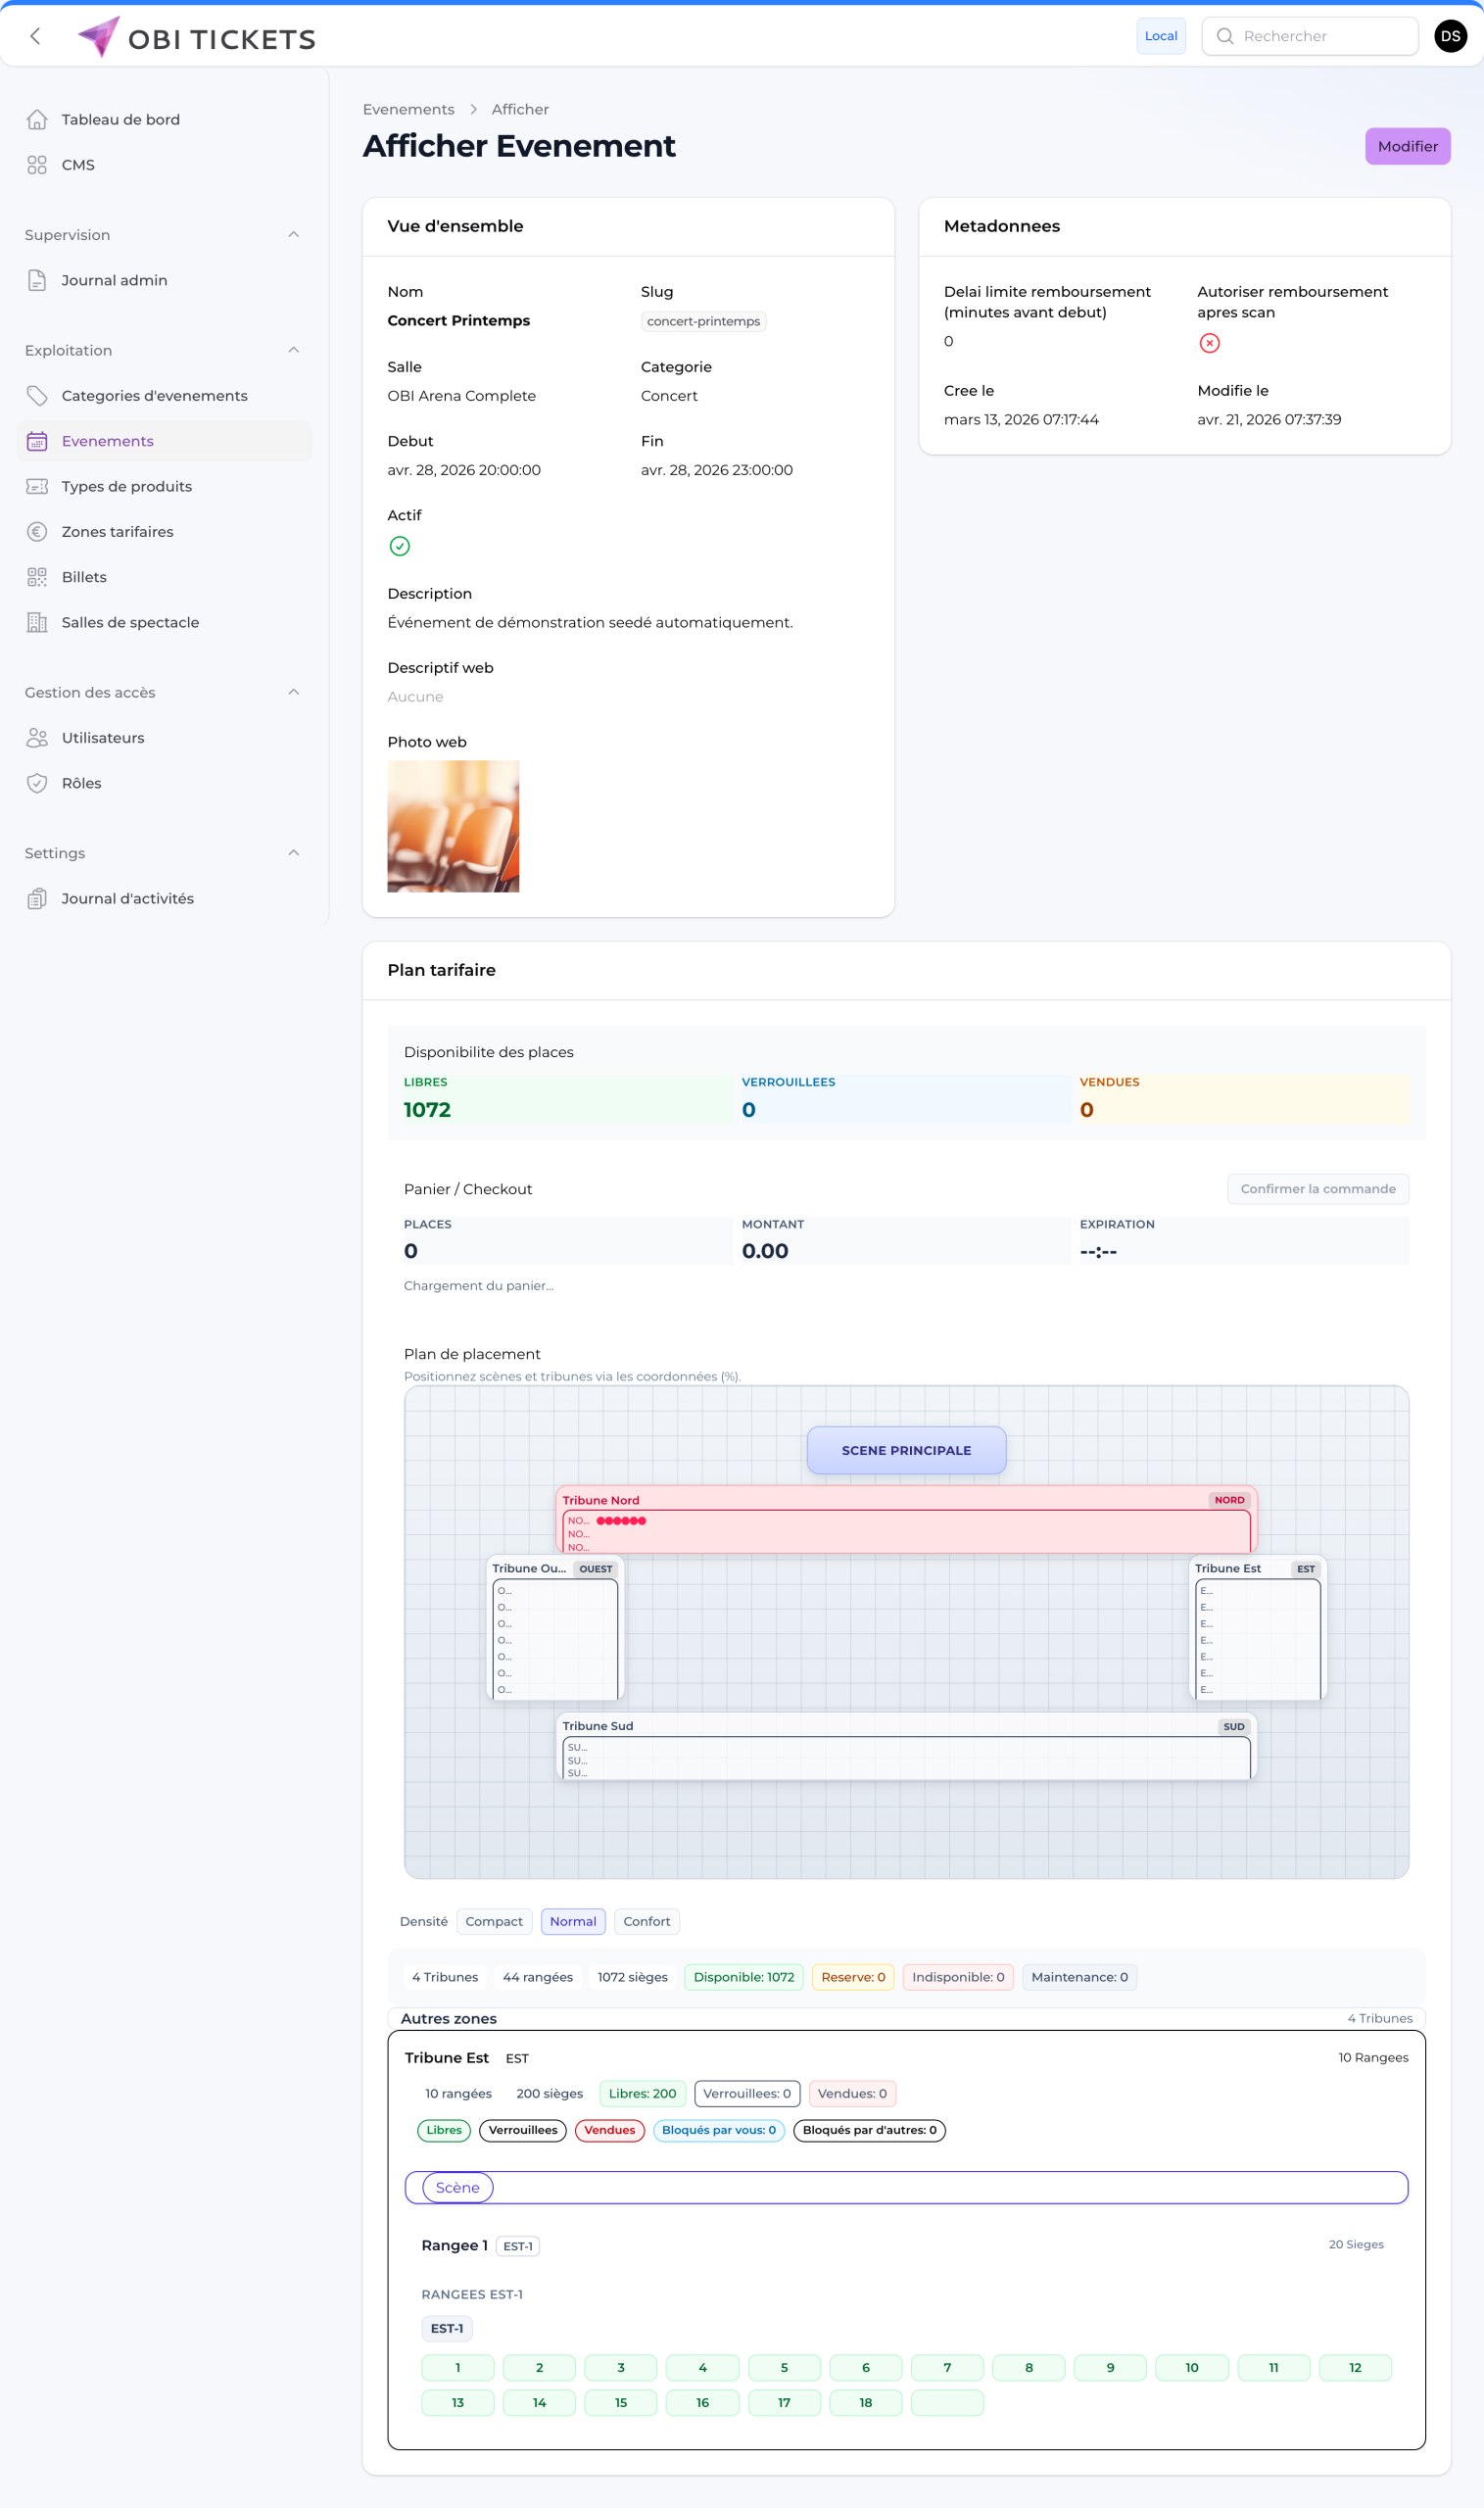Open Tableau de bord page
This screenshot has width=1484, height=2508.
click(164, 119)
